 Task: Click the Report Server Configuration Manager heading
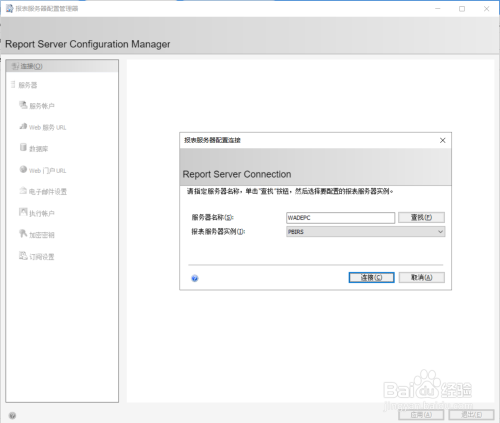(88, 44)
